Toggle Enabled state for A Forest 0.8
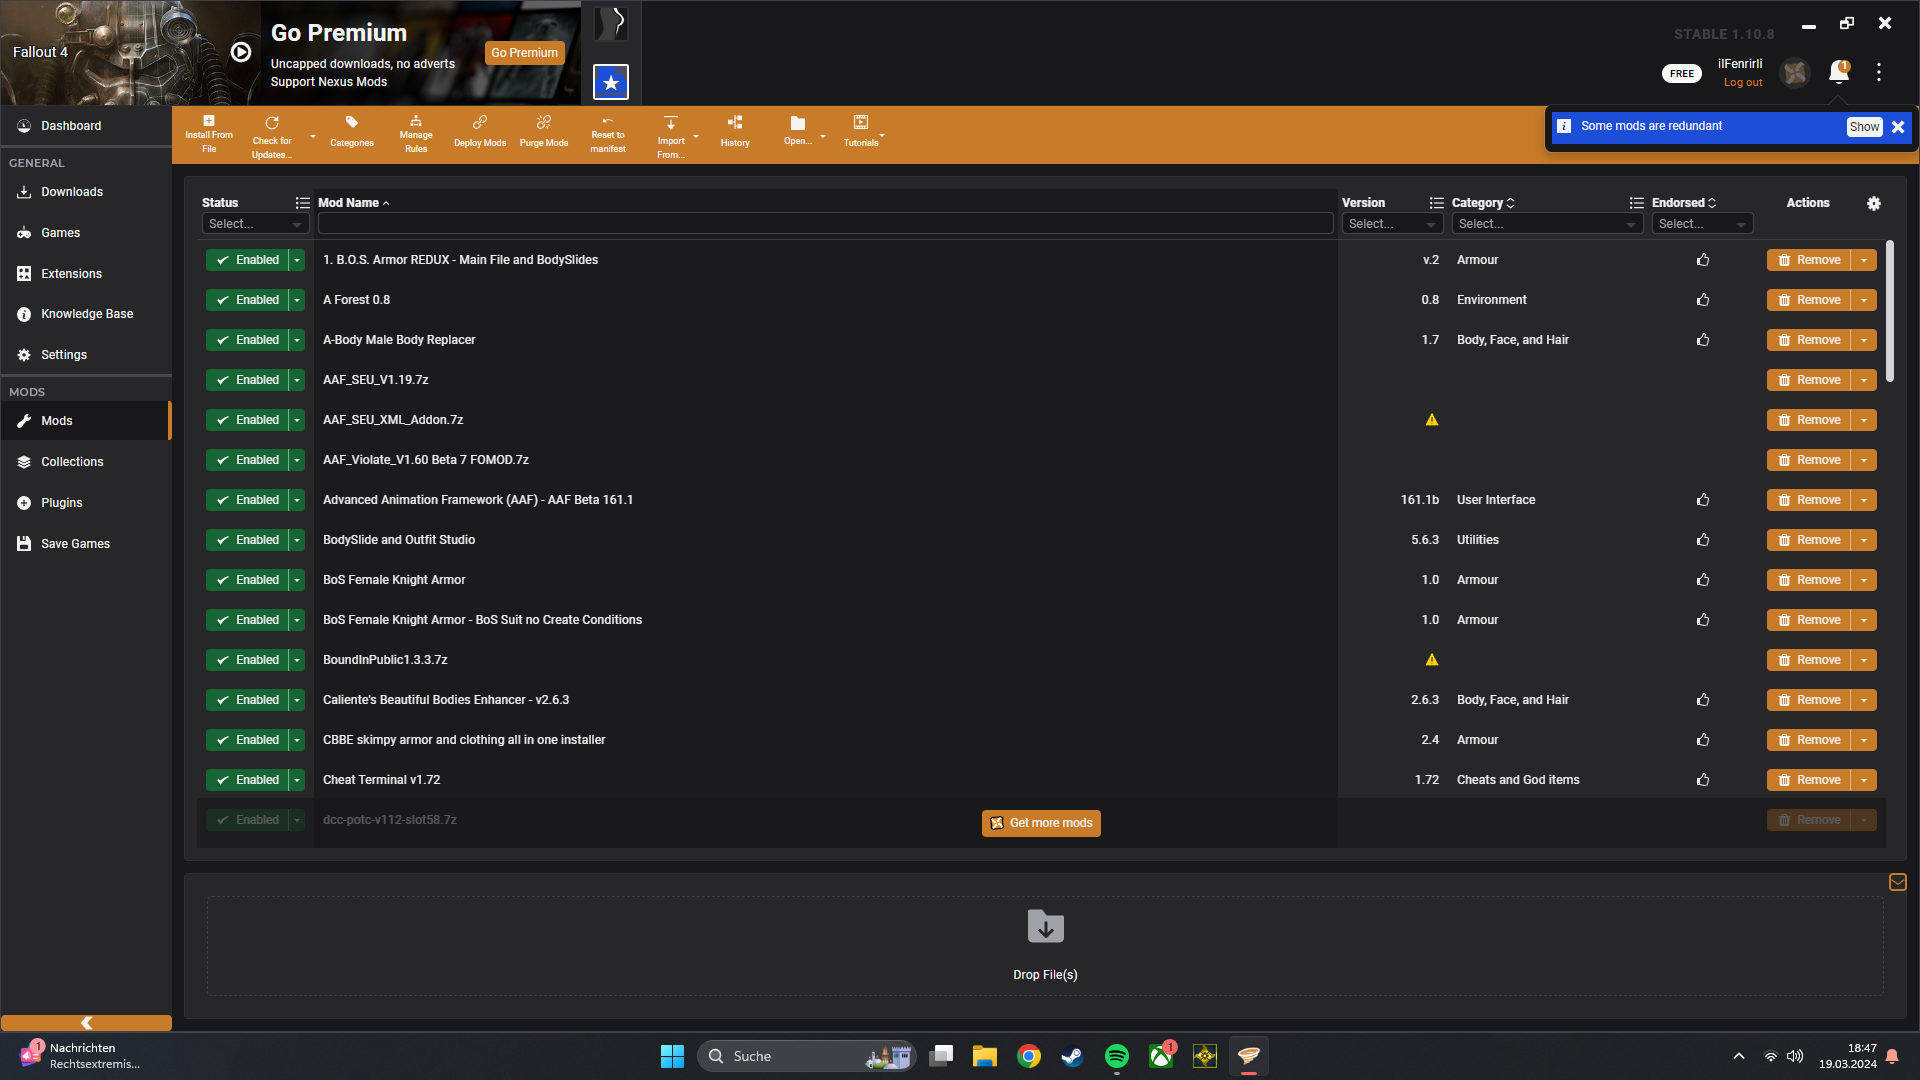This screenshot has height=1080, width=1920. click(x=247, y=300)
